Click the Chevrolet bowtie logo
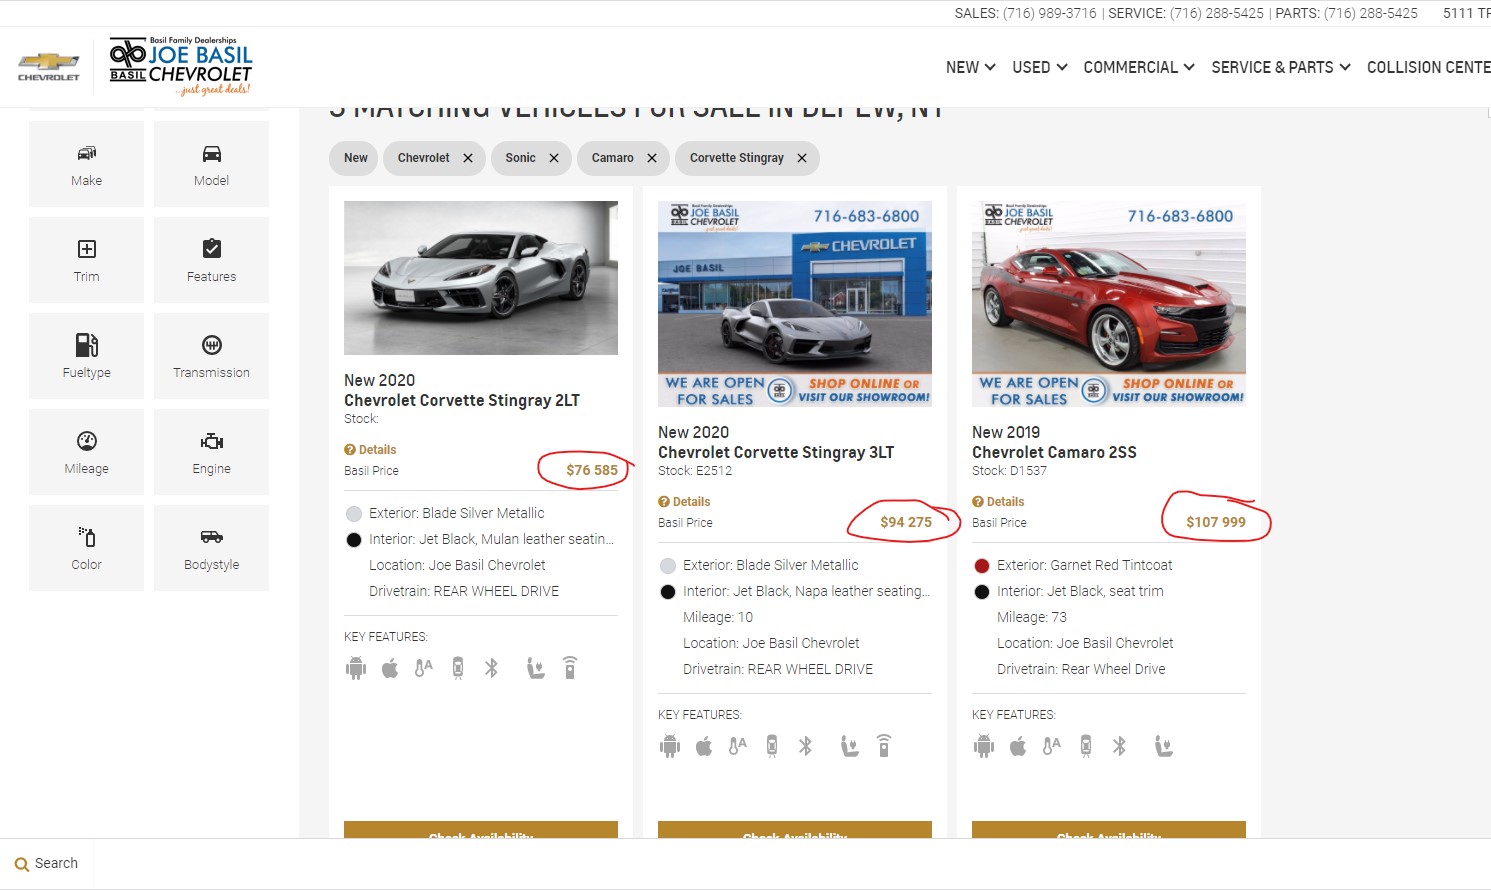 (x=48, y=67)
